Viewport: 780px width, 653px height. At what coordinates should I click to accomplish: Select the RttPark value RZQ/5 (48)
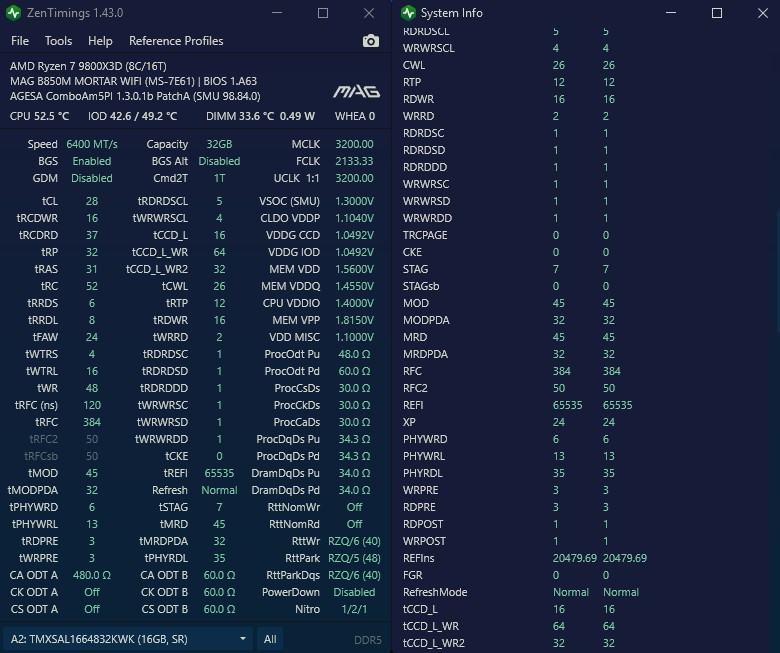tap(354, 558)
